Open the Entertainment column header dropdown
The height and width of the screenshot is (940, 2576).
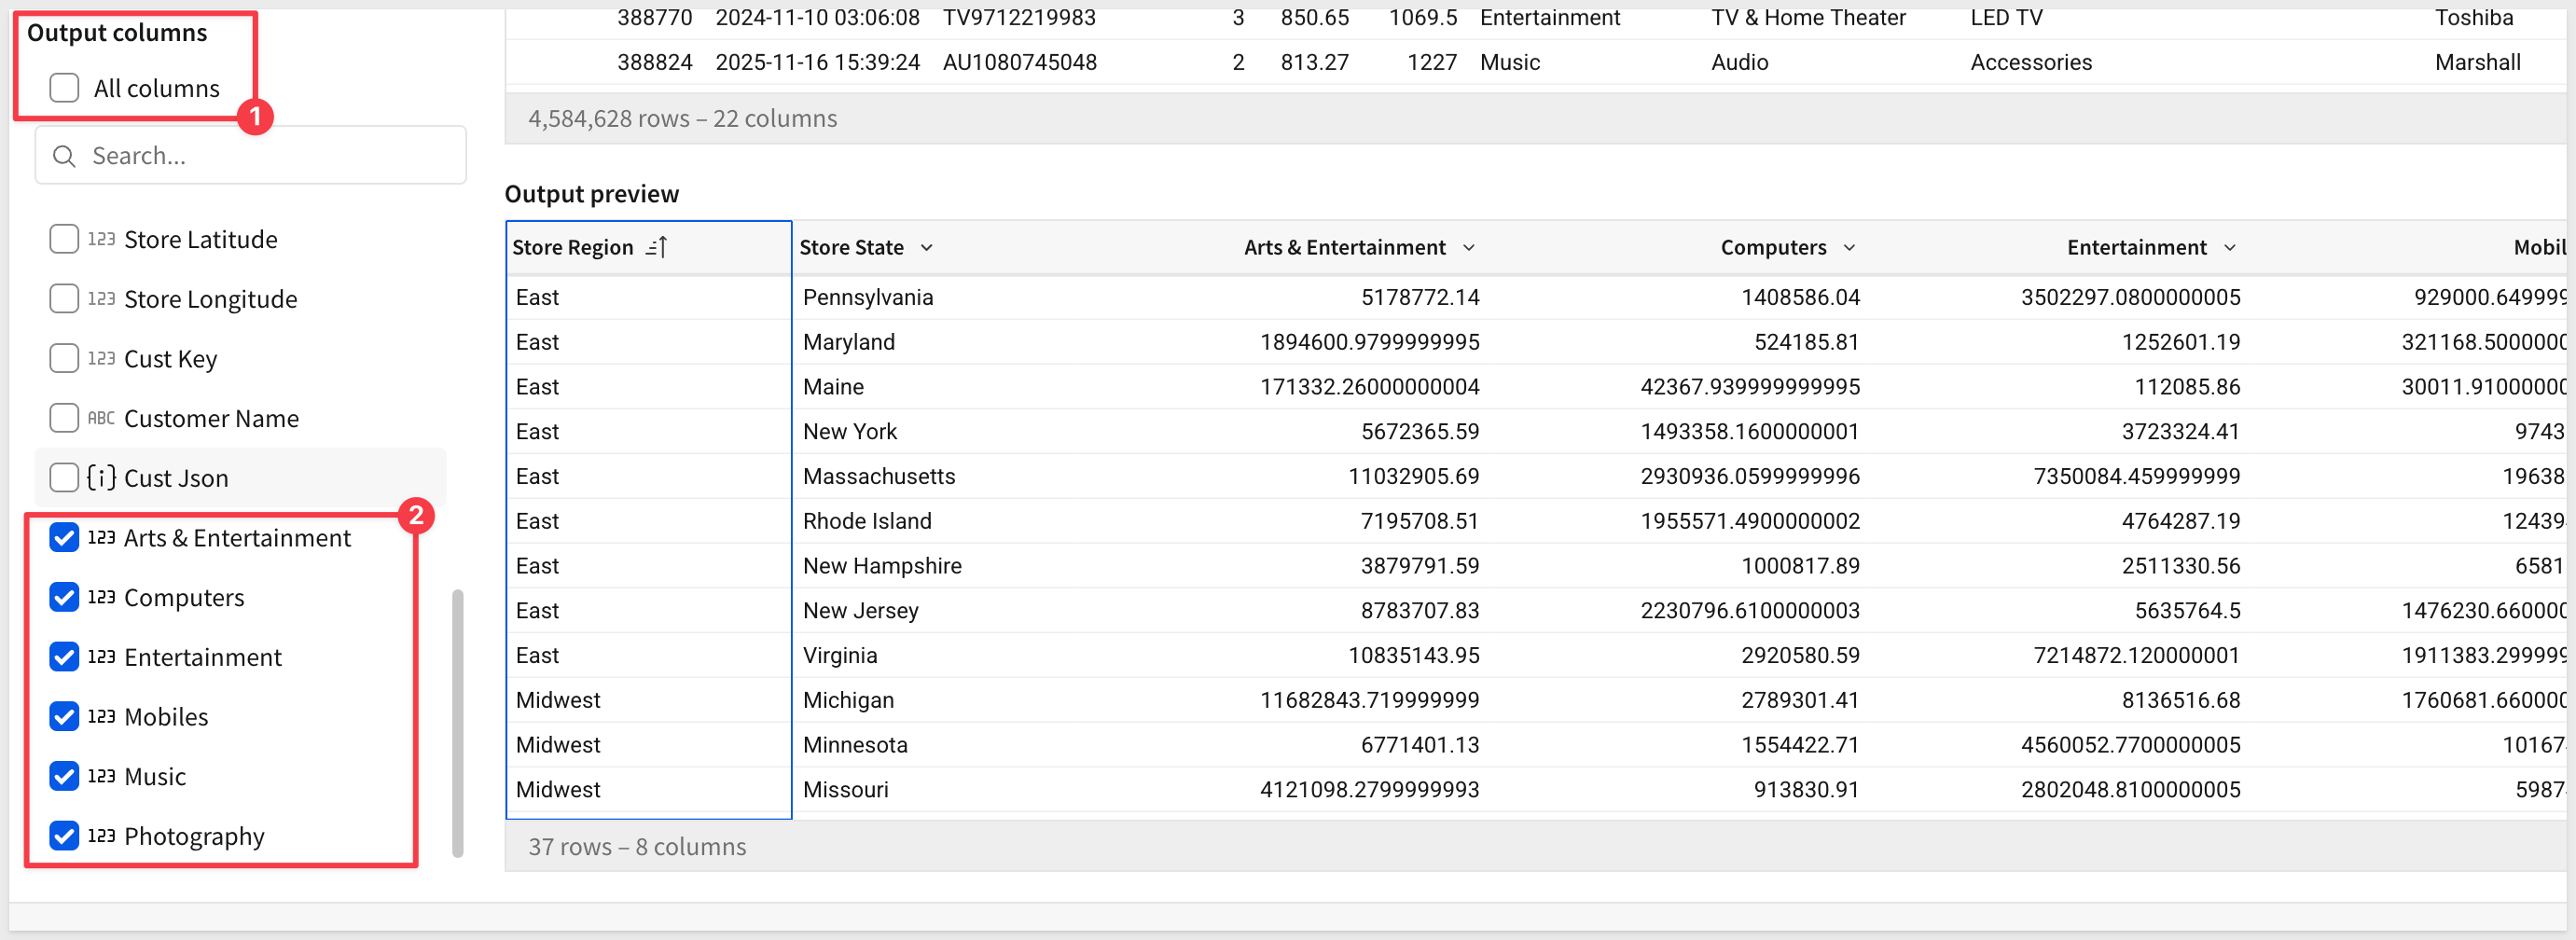tap(2229, 247)
